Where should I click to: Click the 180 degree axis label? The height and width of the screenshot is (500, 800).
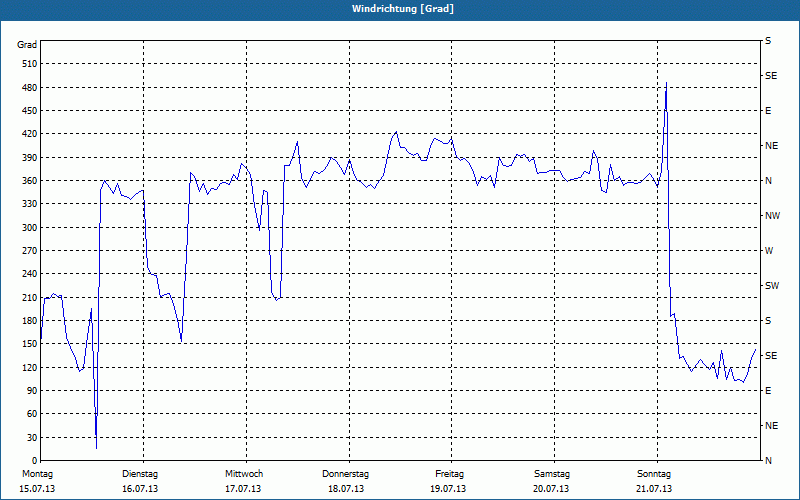coord(30,321)
